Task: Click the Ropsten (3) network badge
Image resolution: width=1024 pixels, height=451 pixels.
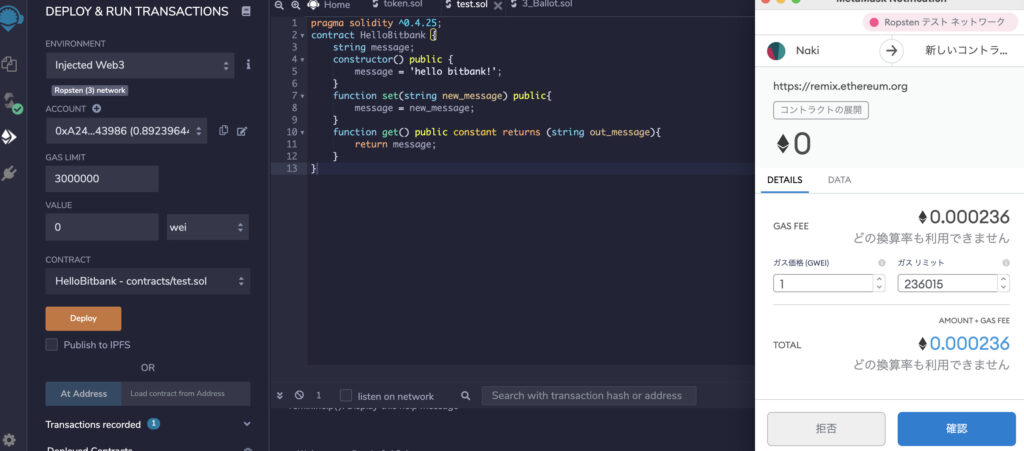Action: 90,91
